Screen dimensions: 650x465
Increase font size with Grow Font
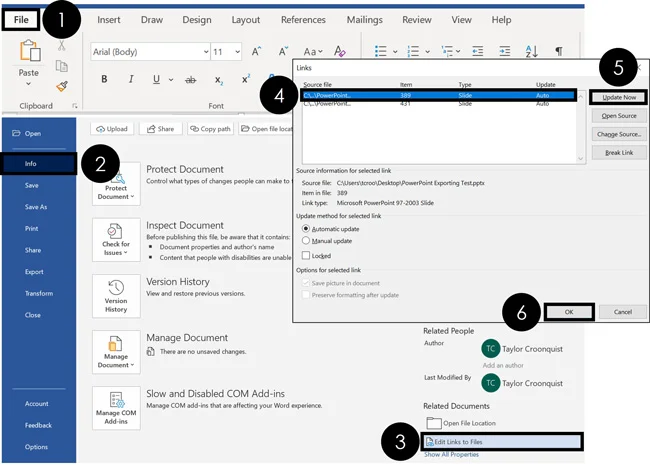click(257, 51)
